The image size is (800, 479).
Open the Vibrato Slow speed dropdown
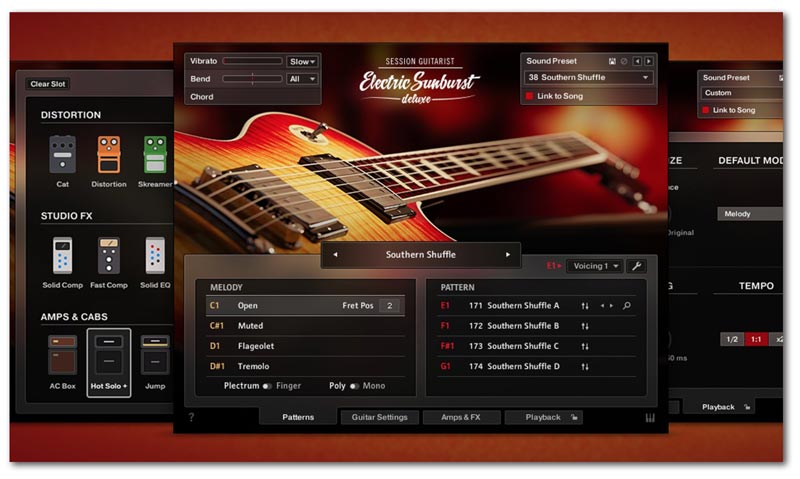[302, 62]
